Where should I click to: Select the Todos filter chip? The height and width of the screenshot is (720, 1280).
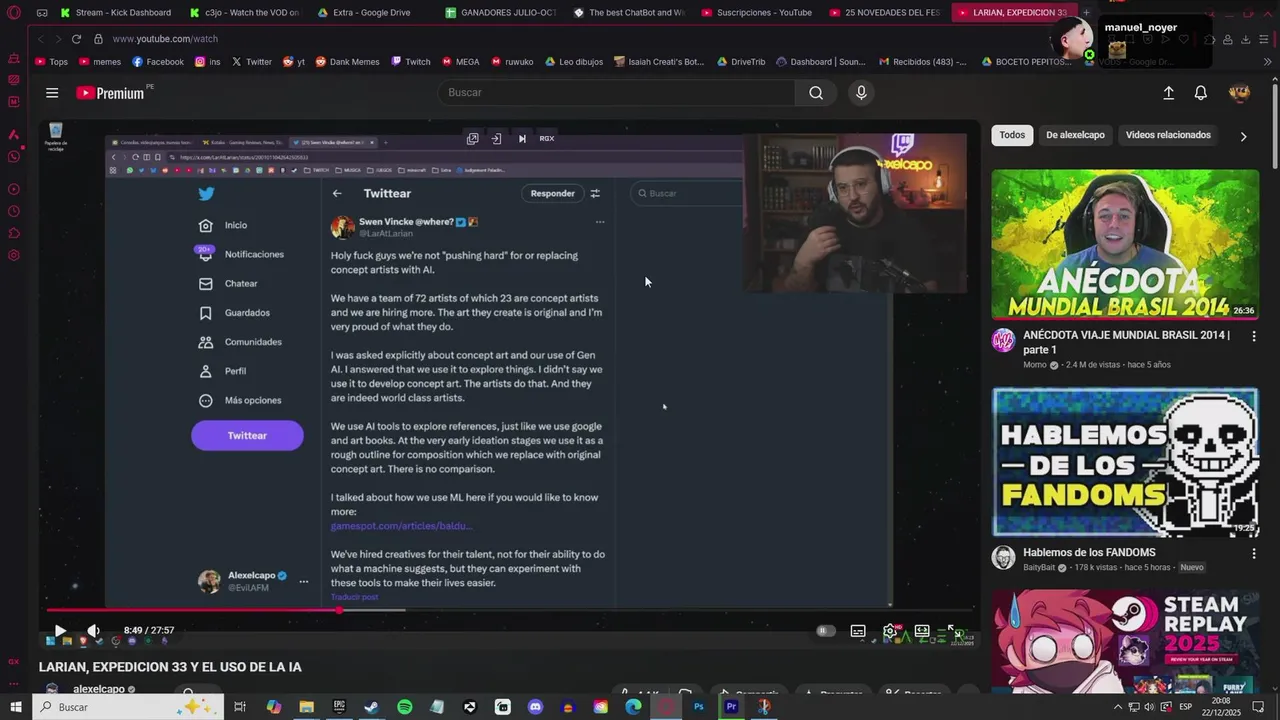pos(1012,135)
